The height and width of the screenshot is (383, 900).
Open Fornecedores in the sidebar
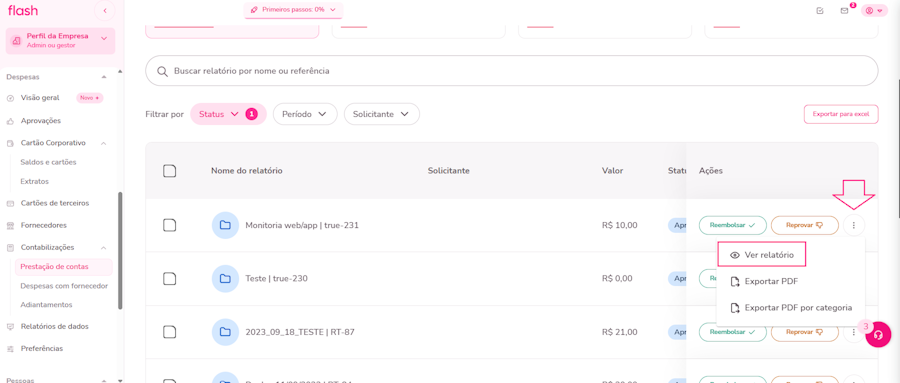[x=44, y=225]
